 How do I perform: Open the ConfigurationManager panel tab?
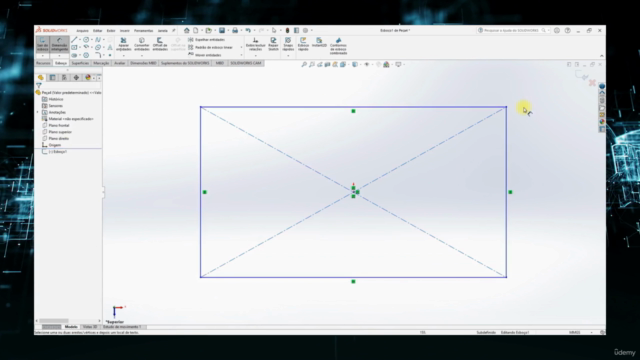click(64, 78)
